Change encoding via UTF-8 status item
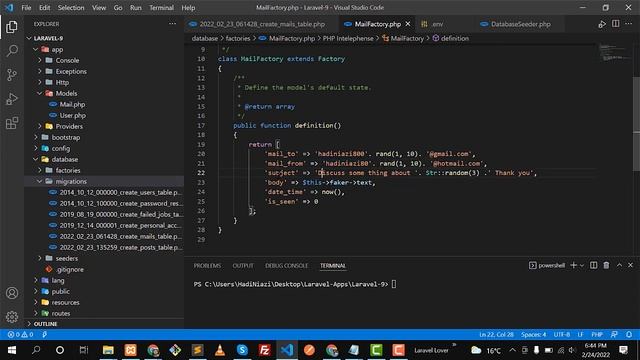This screenshot has height=360, width=640. [562, 334]
